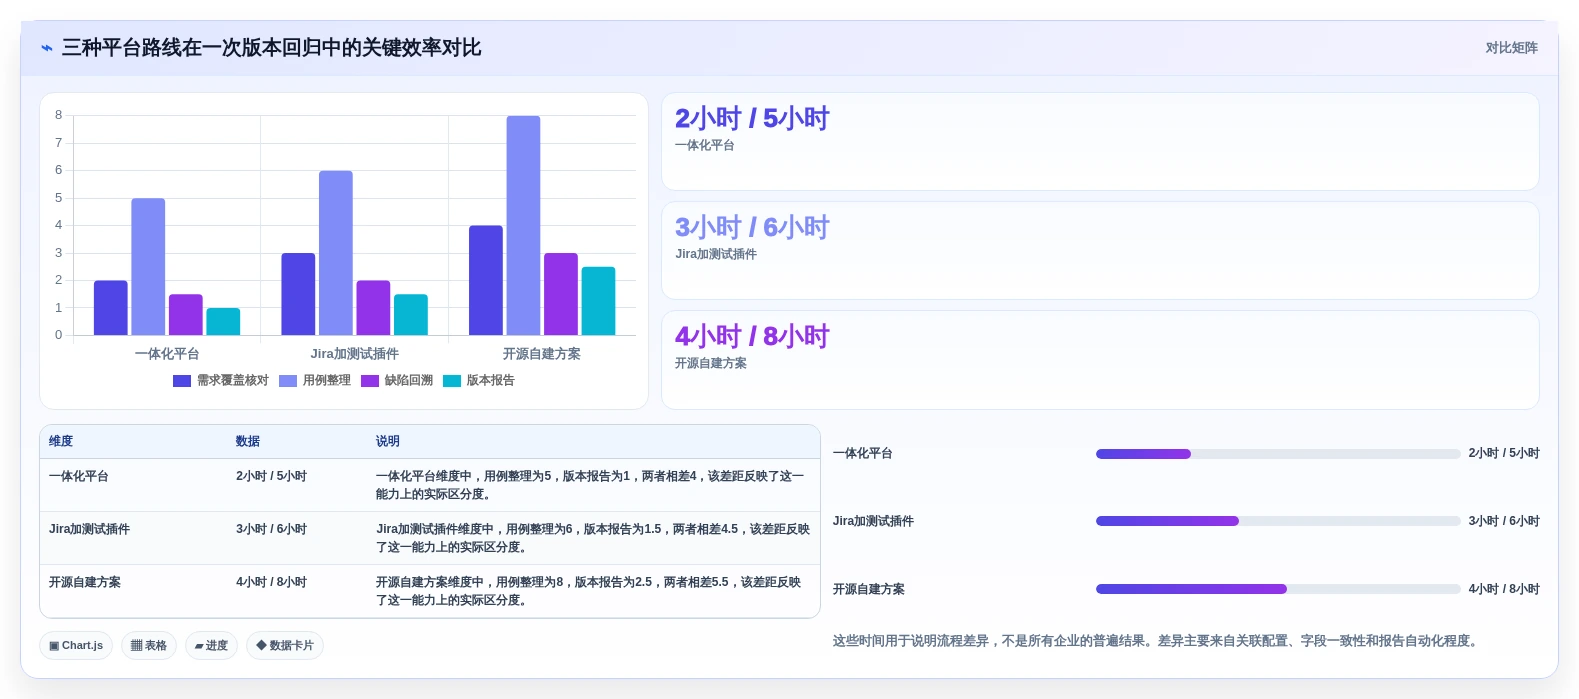1579x699 pixels.
Task: Click the dashboard title text
Action: coord(272,48)
